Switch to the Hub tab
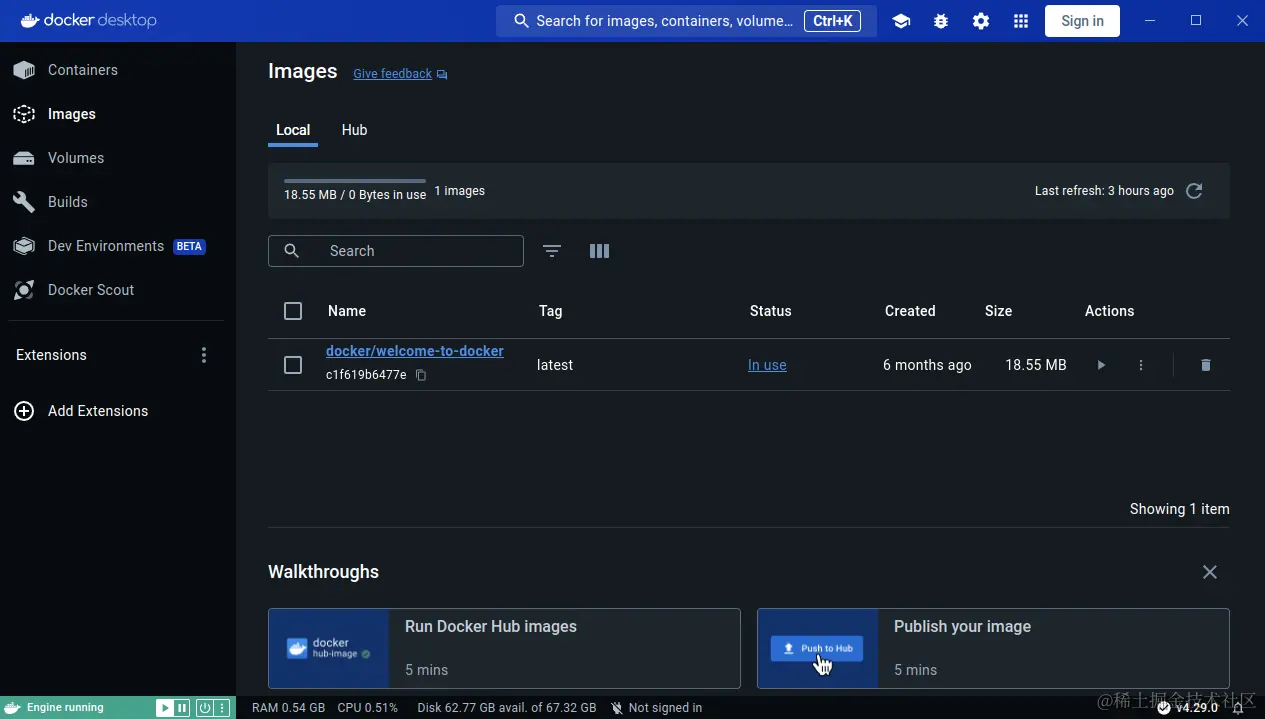The width and height of the screenshot is (1265, 719). [x=354, y=130]
